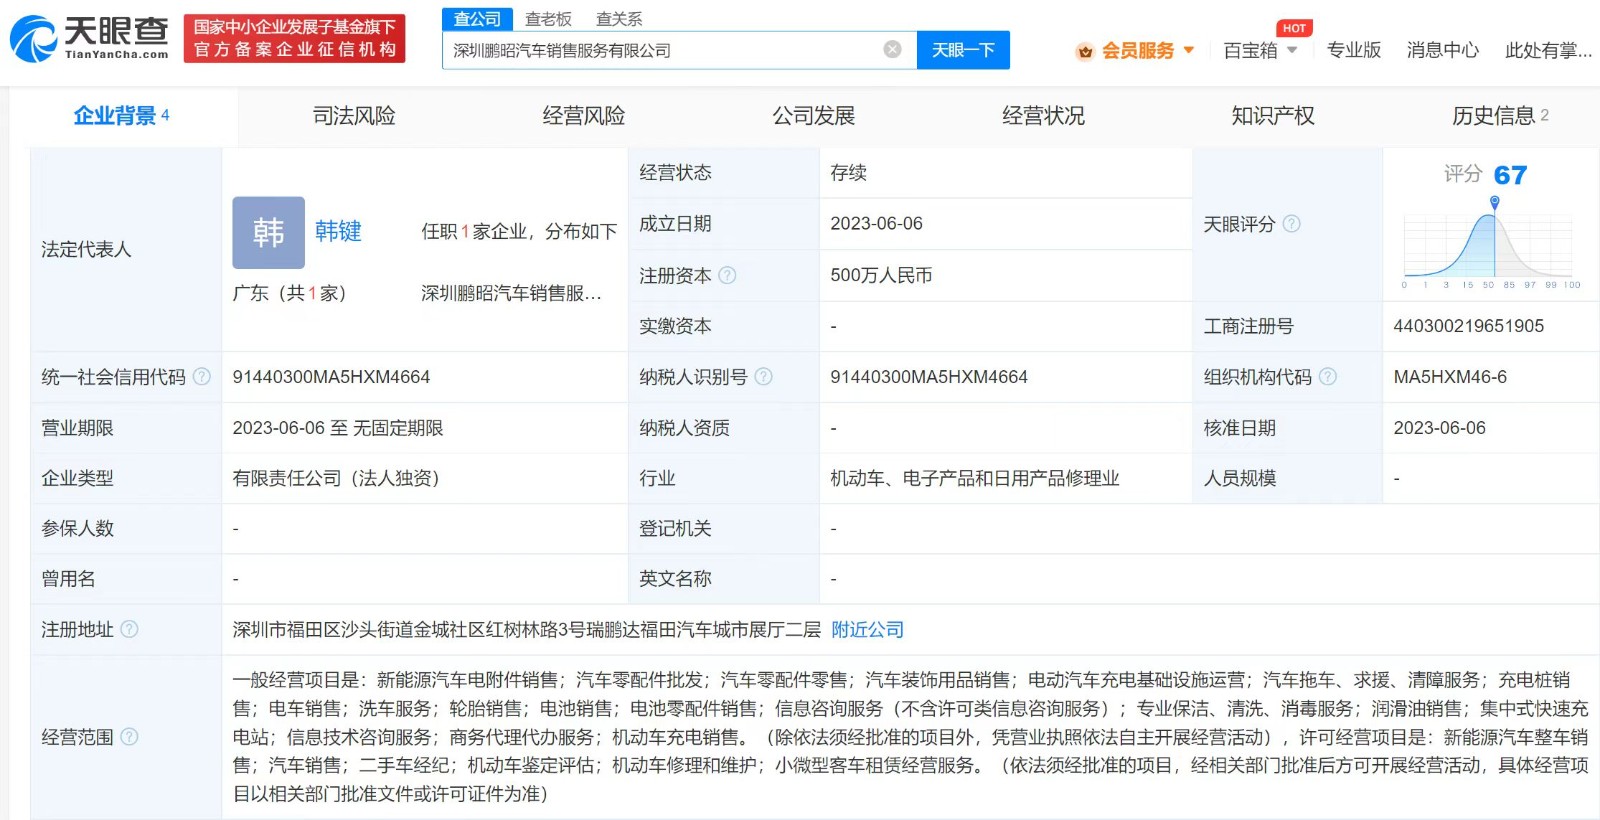Select the 查老板 search mode tab
Screen dimensions: 1600x820
(x=548, y=19)
